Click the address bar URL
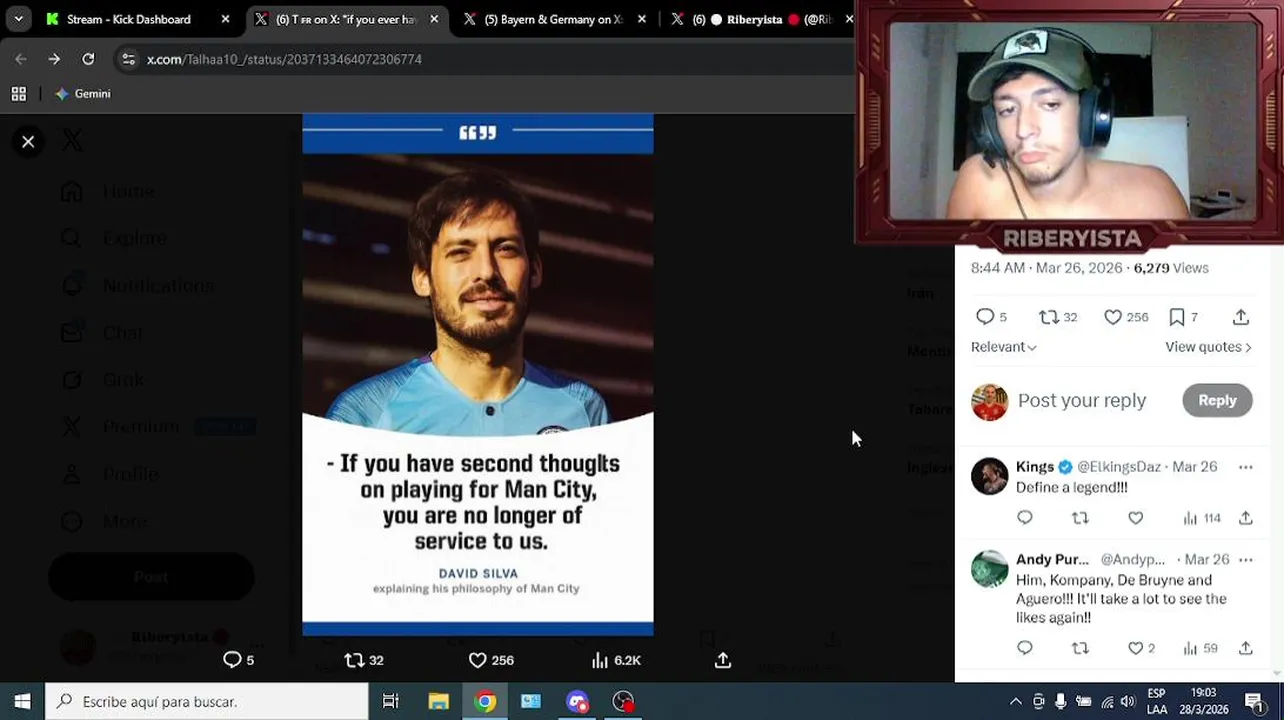 point(284,59)
